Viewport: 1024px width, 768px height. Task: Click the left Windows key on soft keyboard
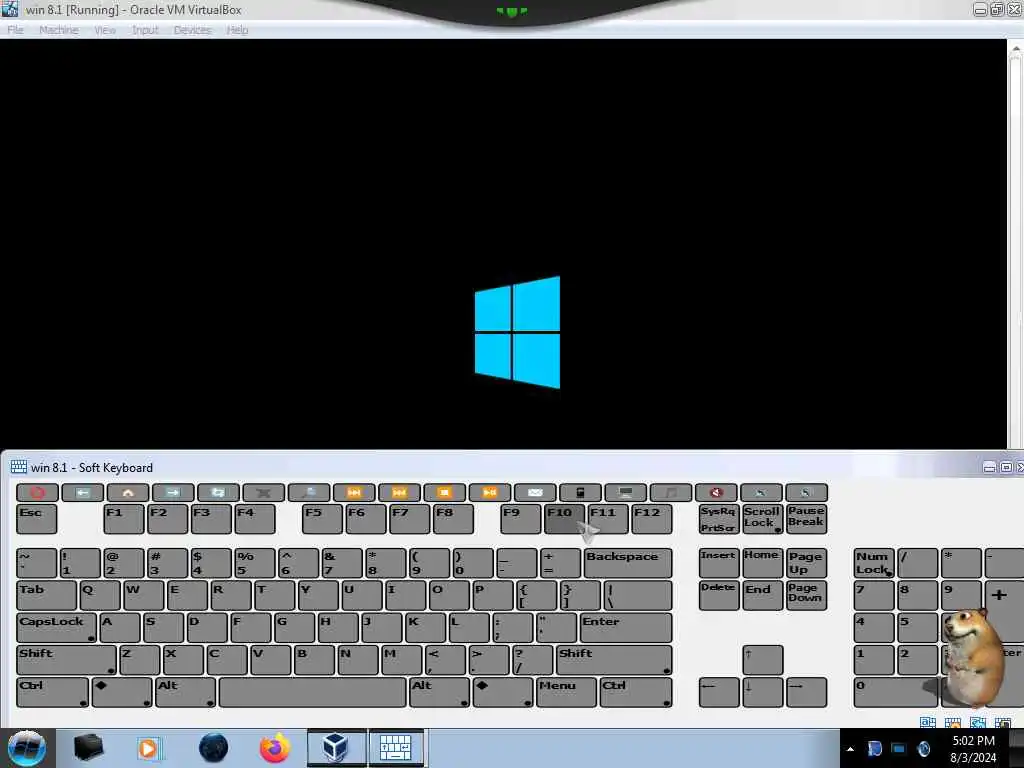[x=122, y=692]
